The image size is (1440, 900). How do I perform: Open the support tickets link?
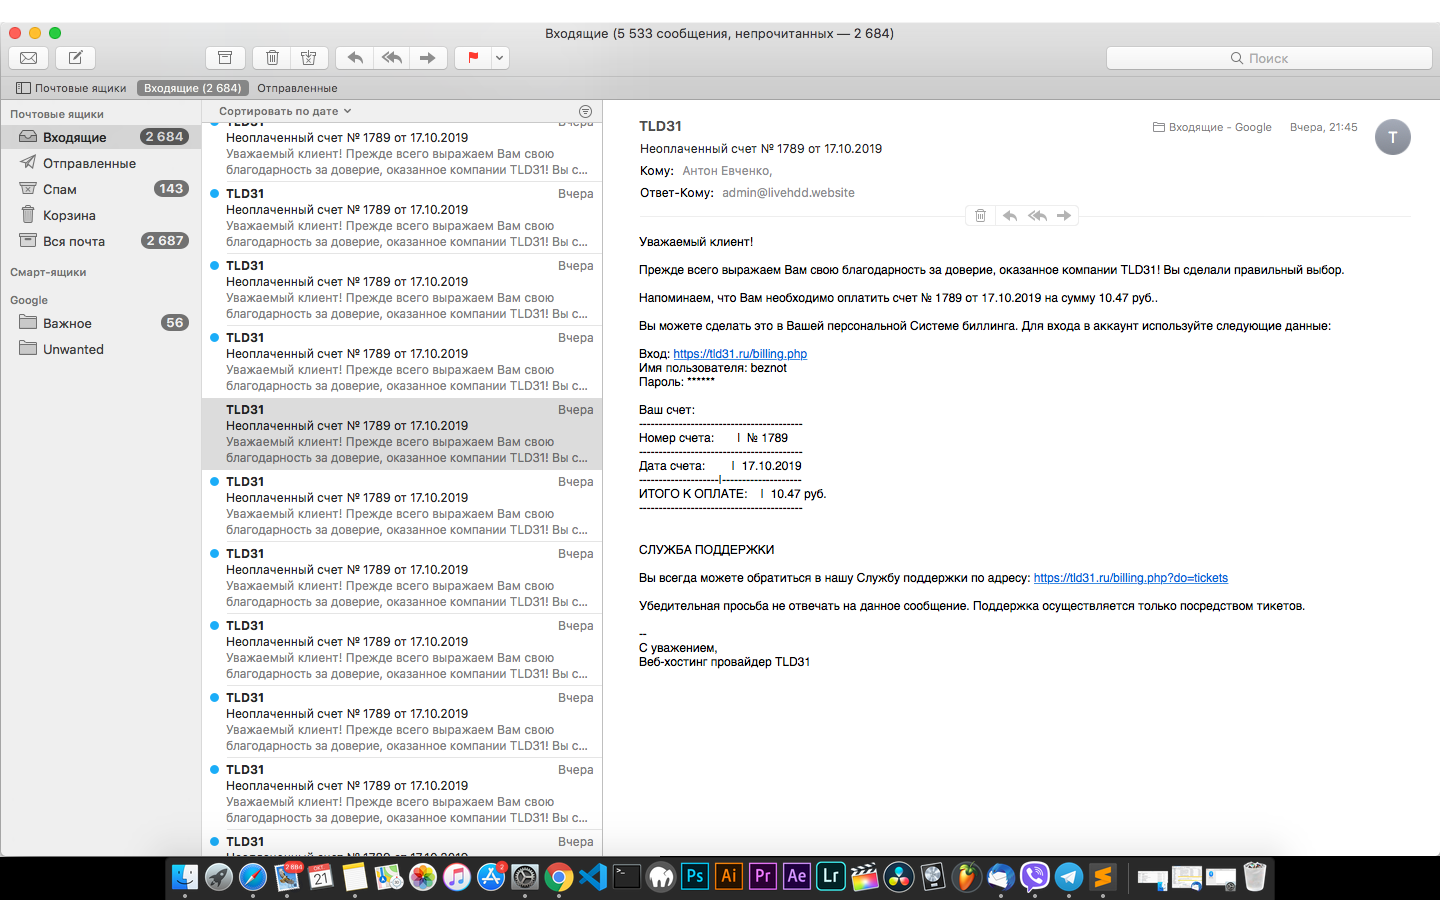click(1130, 578)
